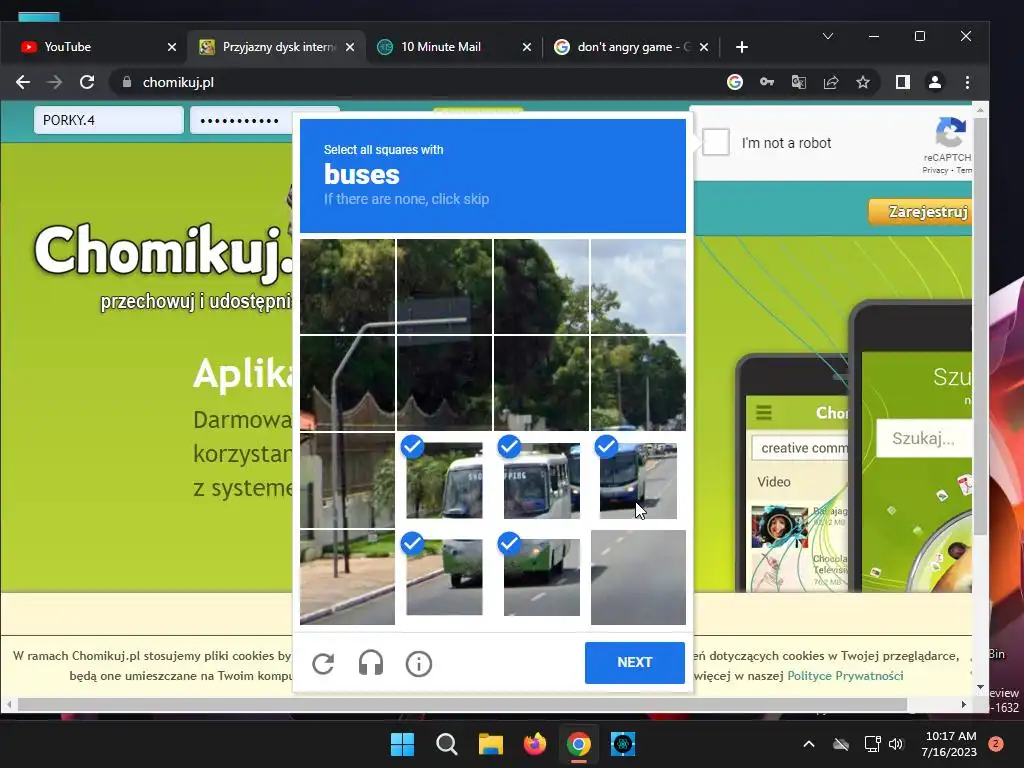Screen dimensions: 1024x768
Task: Deselect the middle bus tile with side windows
Action: pos(541,480)
